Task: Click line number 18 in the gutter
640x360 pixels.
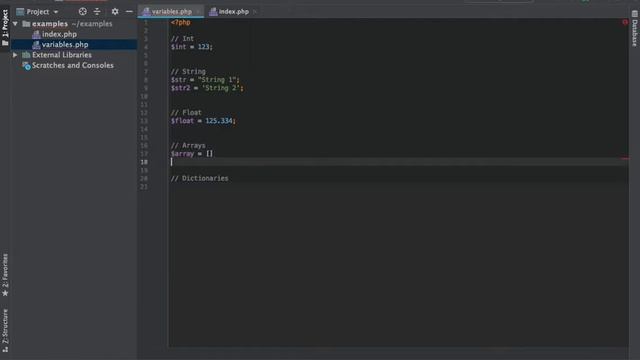Action: coord(144,162)
